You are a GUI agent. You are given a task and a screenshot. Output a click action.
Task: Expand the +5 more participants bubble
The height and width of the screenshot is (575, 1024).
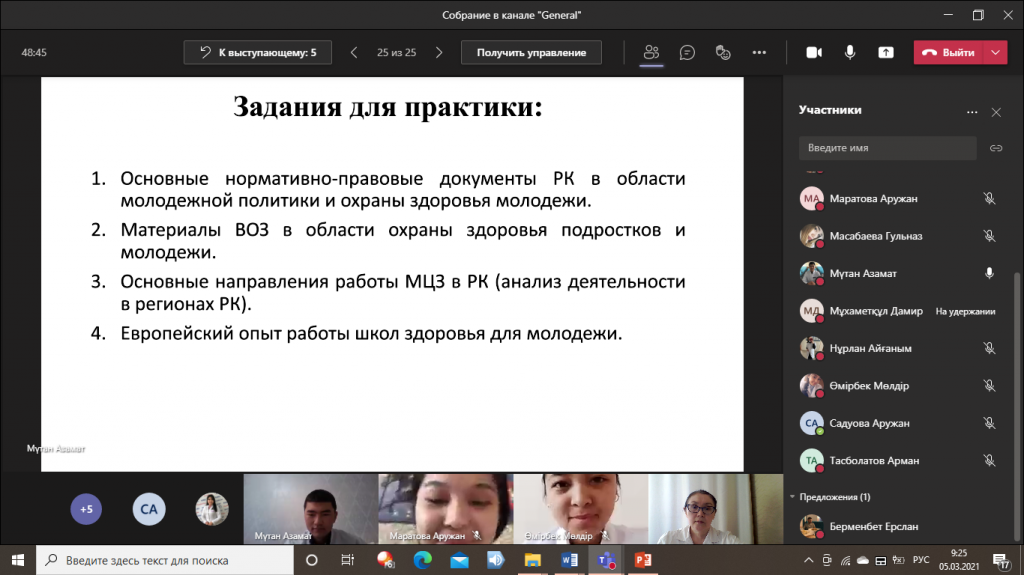pyautogui.click(x=86, y=509)
